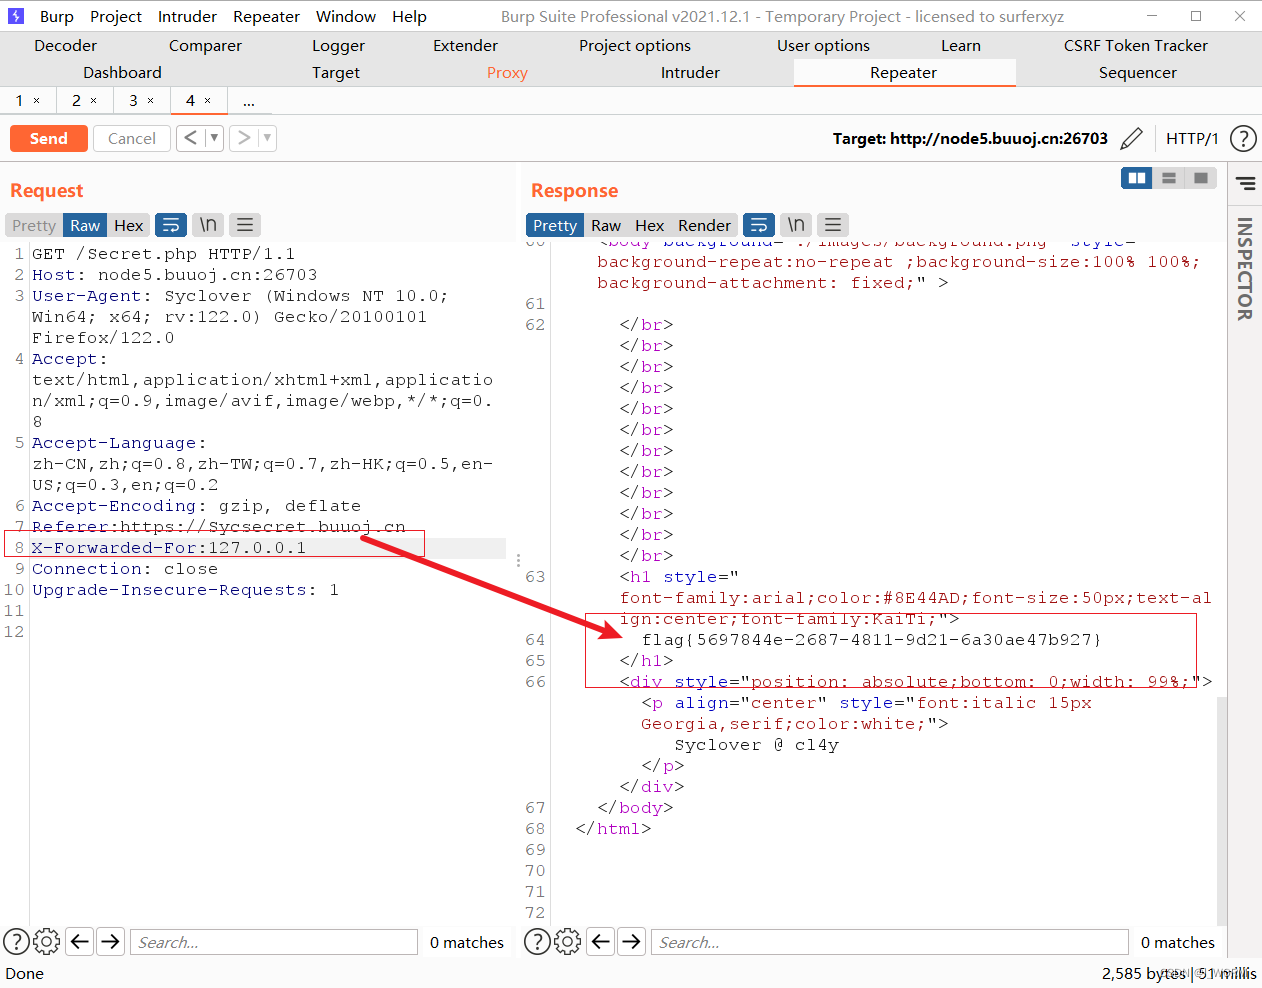The width and height of the screenshot is (1262, 988).
Task: Open response hamburger options menu
Action: point(833,225)
